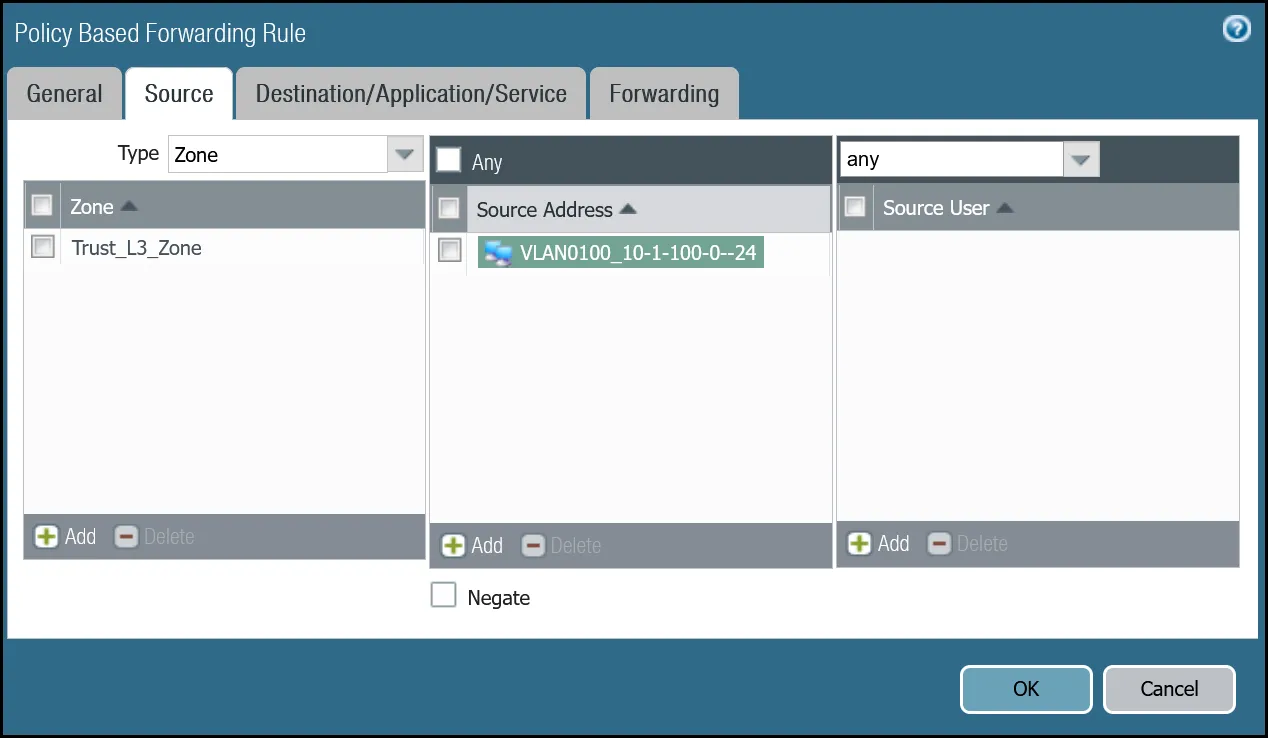This screenshot has height=738, width=1268.
Task: Open the Destination/Application/Service tab
Action: (411, 93)
